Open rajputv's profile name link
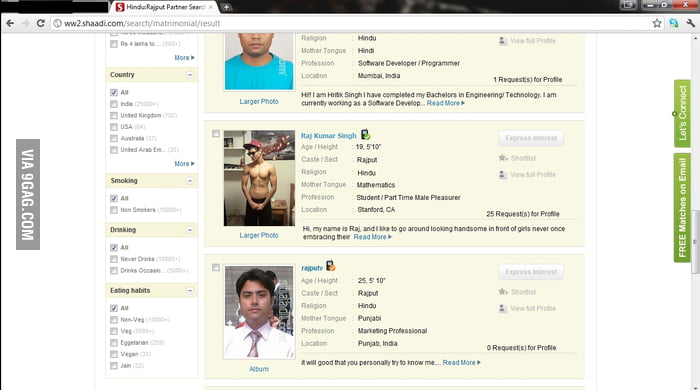Viewport: 700px width, 390px height. point(312,268)
